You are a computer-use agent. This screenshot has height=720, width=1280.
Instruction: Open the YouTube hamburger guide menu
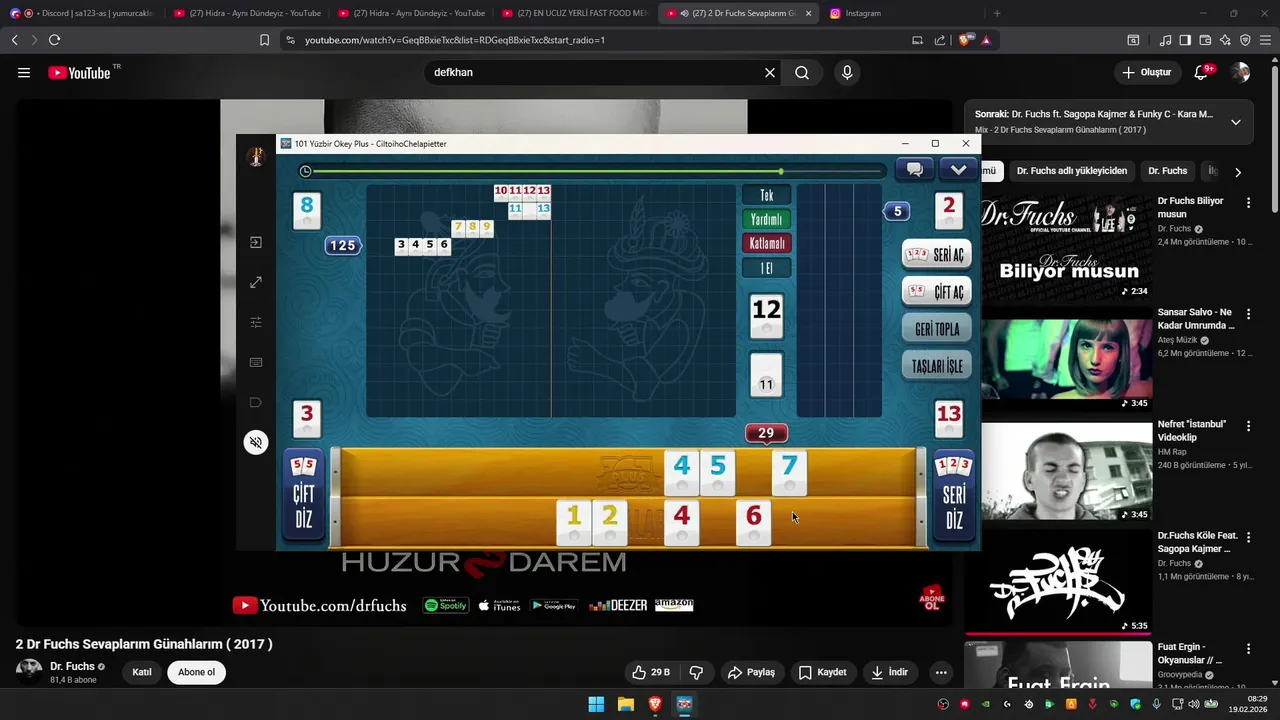click(x=24, y=73)
